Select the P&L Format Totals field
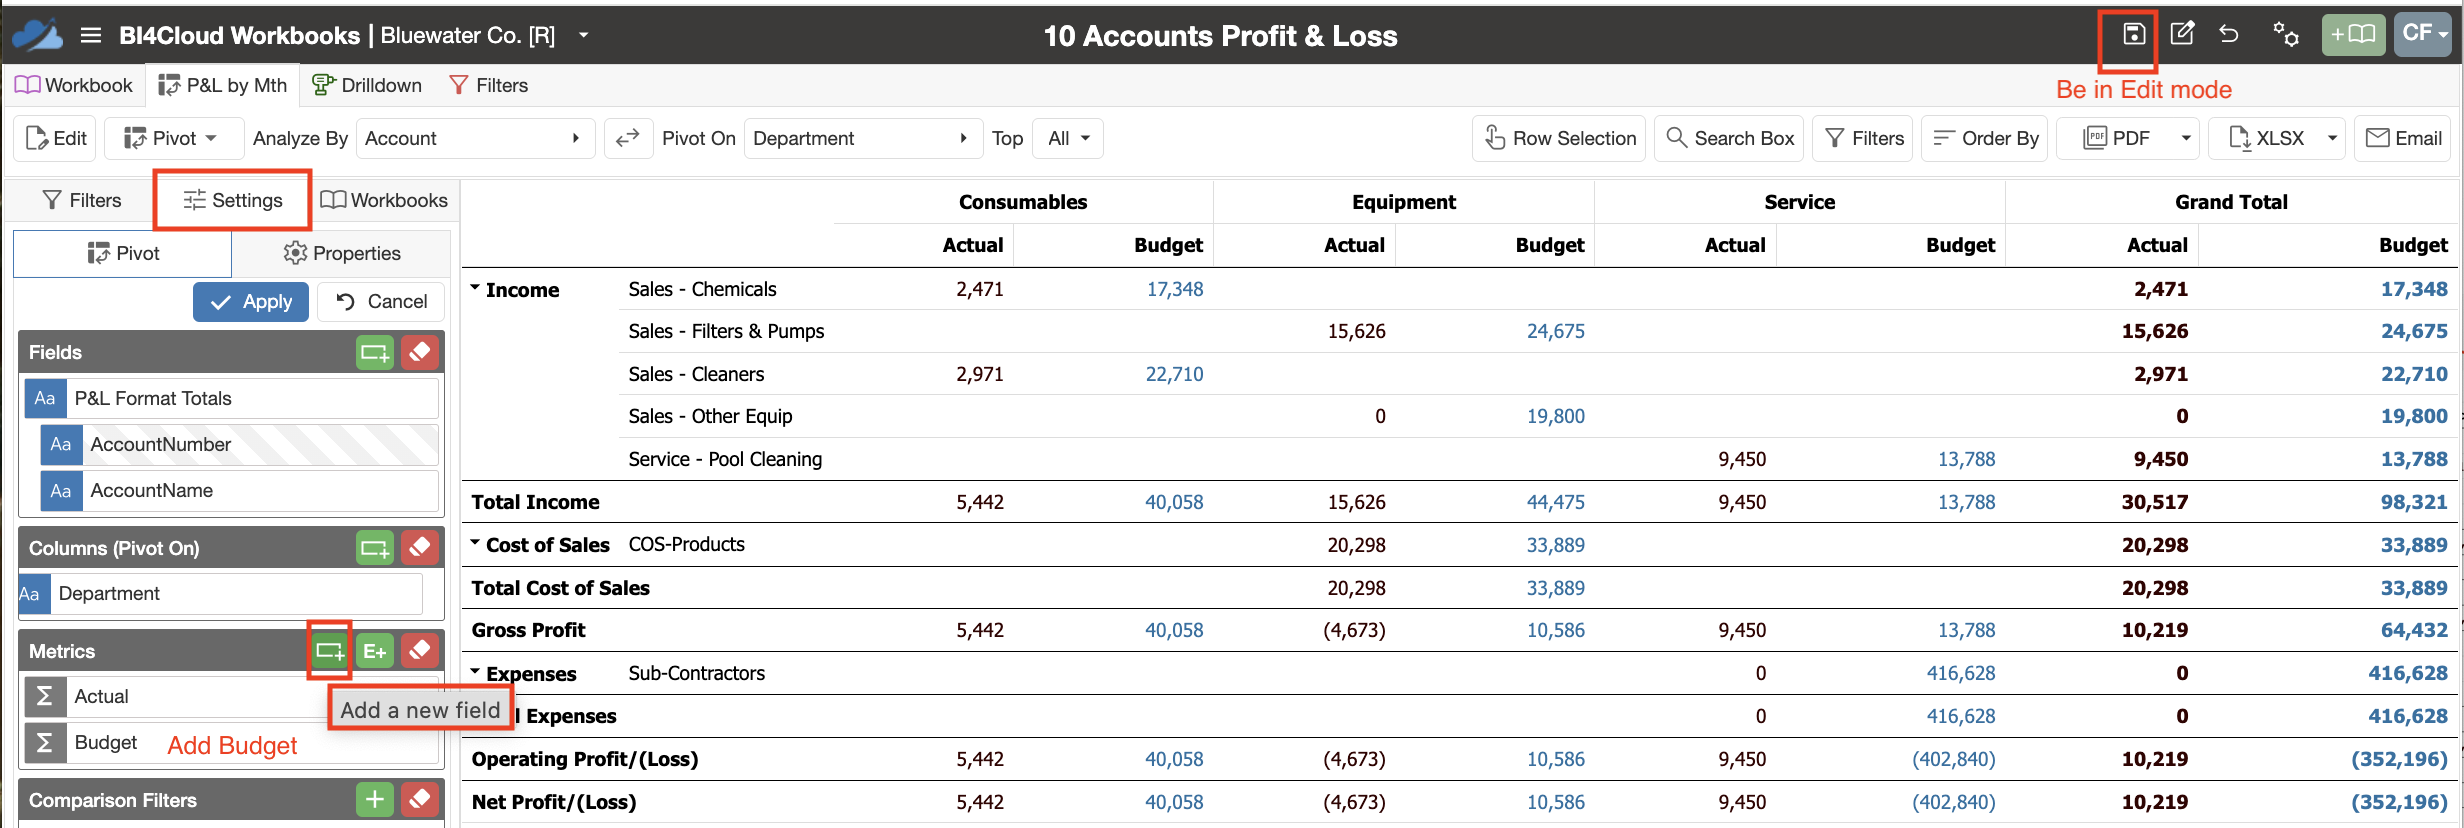 pos(231,398)
